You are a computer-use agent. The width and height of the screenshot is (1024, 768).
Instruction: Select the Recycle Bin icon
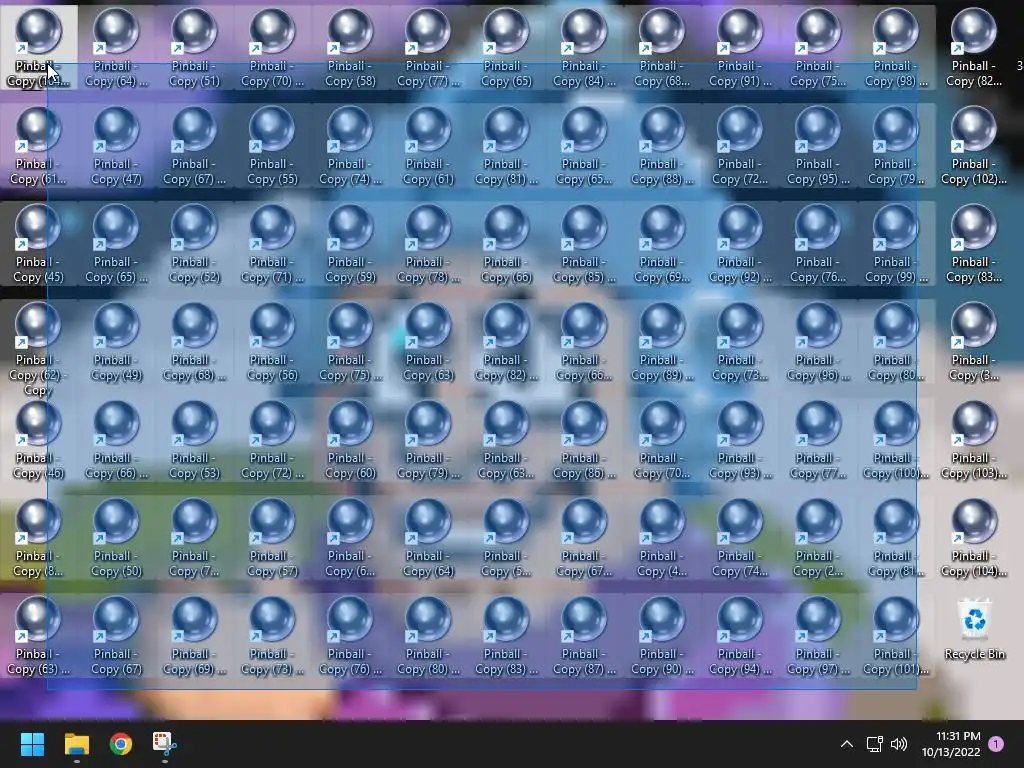[x=974, y=630]
